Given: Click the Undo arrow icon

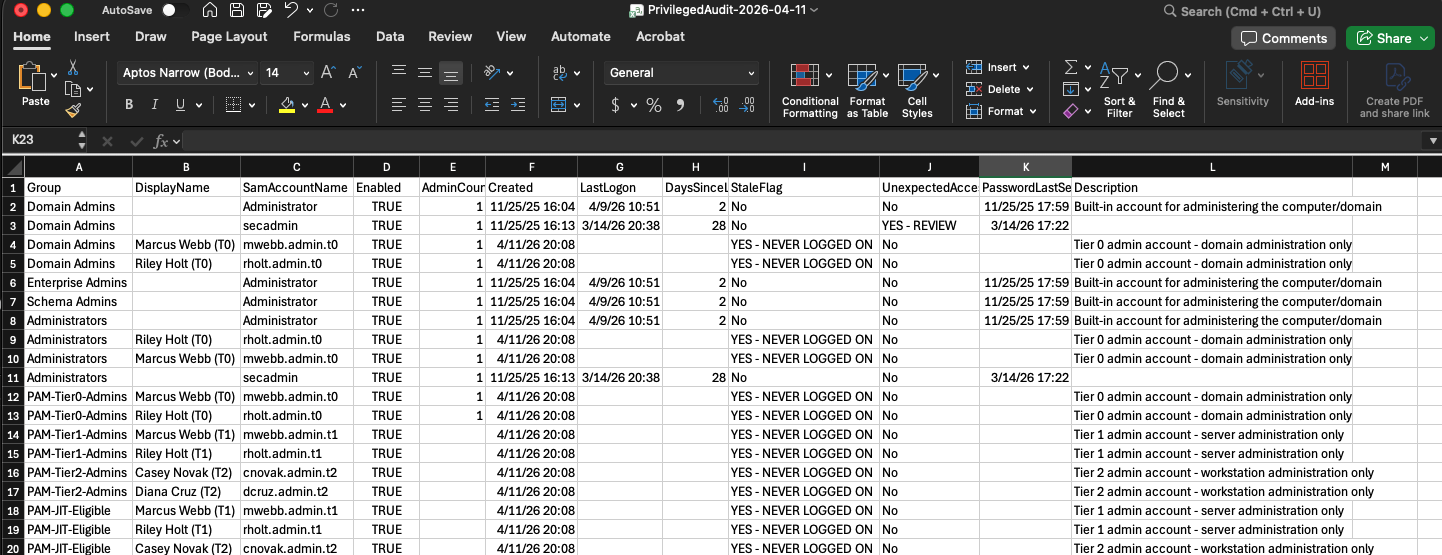Looking at the screenshot, I should 290,11.
